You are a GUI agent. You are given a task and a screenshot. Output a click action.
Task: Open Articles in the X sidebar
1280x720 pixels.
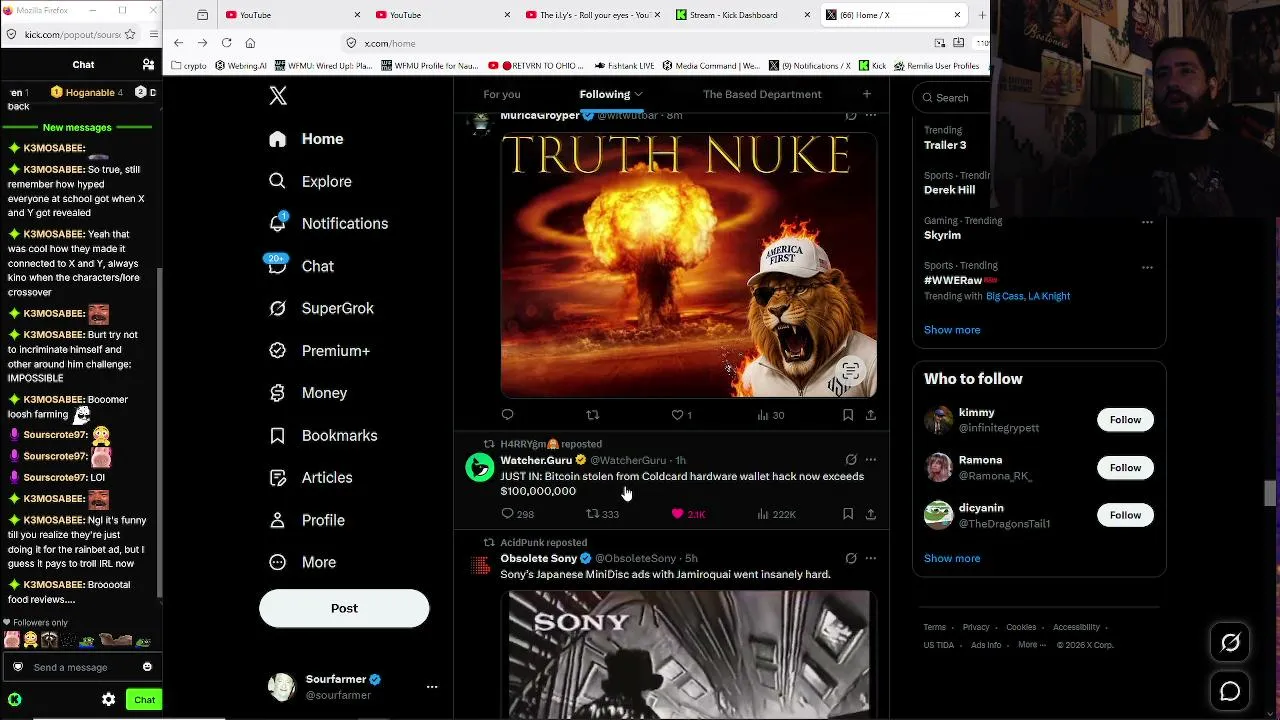point(311,477)
